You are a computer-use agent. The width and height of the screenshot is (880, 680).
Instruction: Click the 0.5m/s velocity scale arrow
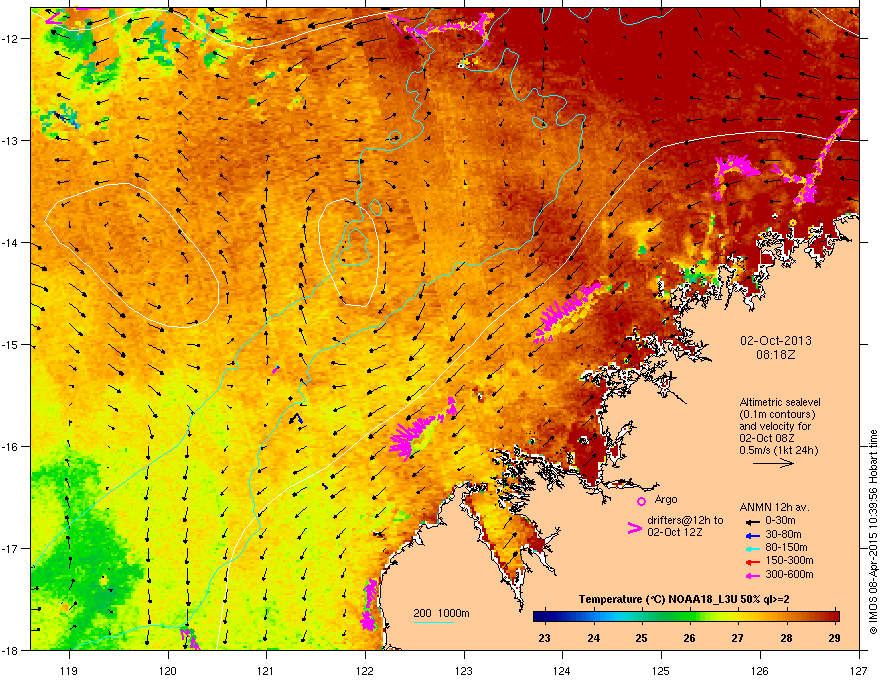[773, 463]
